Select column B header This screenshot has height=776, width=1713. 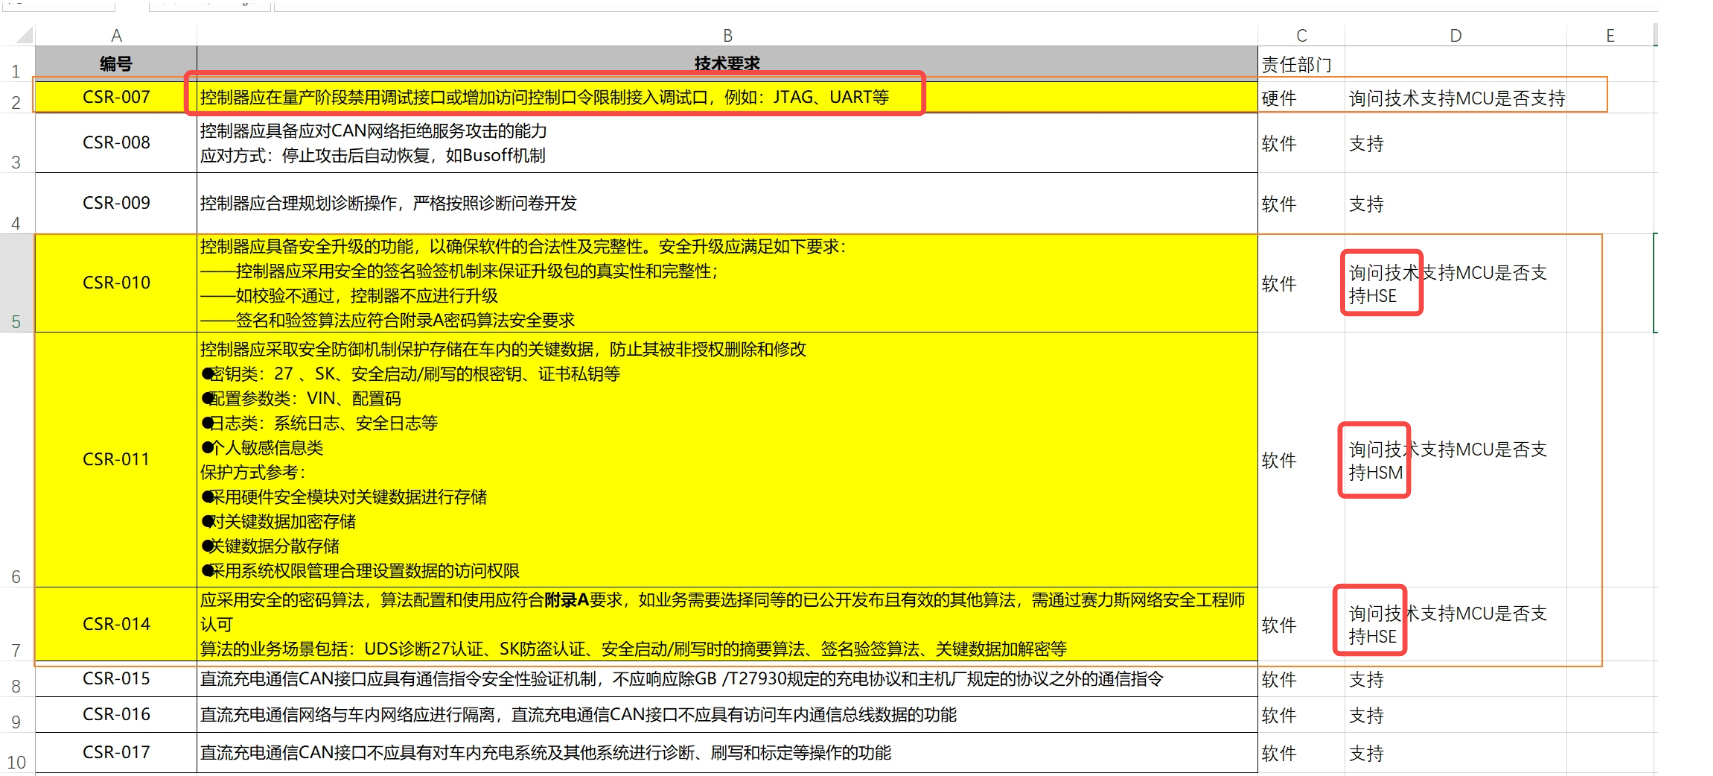tap(727, 36)
